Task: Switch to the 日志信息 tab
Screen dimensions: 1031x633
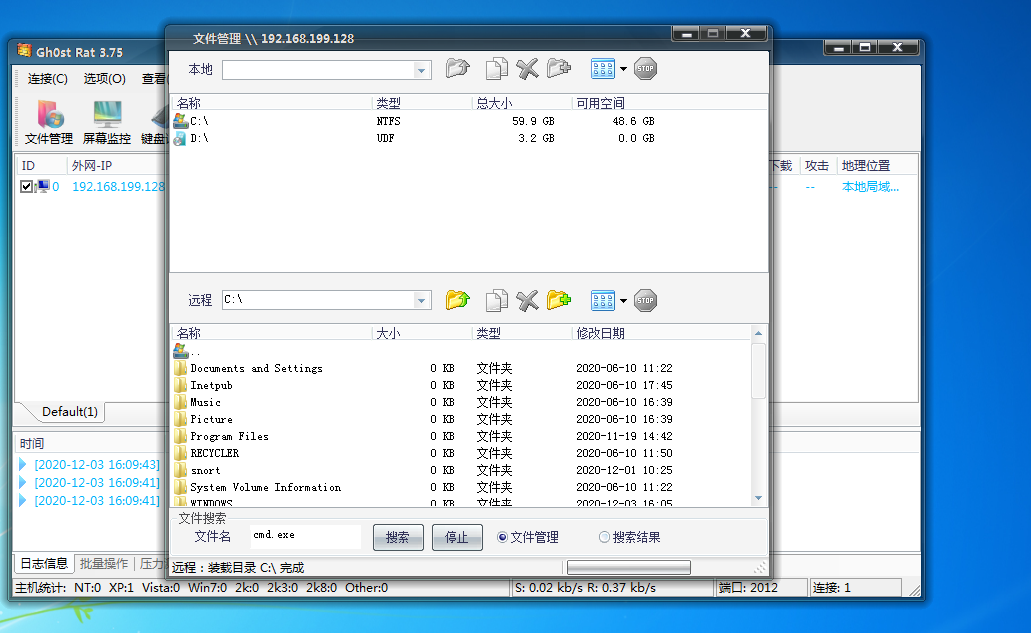Action: click(44, 563)
